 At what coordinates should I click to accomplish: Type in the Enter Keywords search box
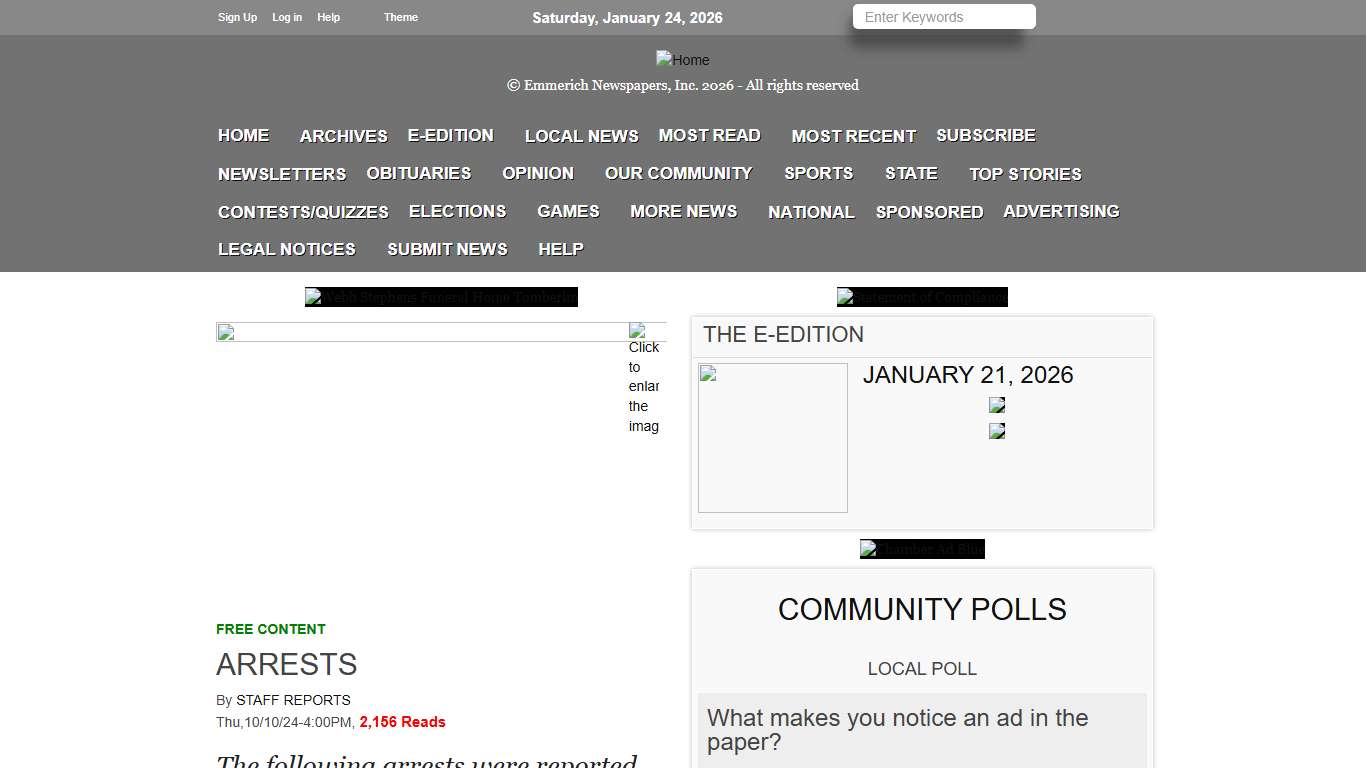click(943, 17)
